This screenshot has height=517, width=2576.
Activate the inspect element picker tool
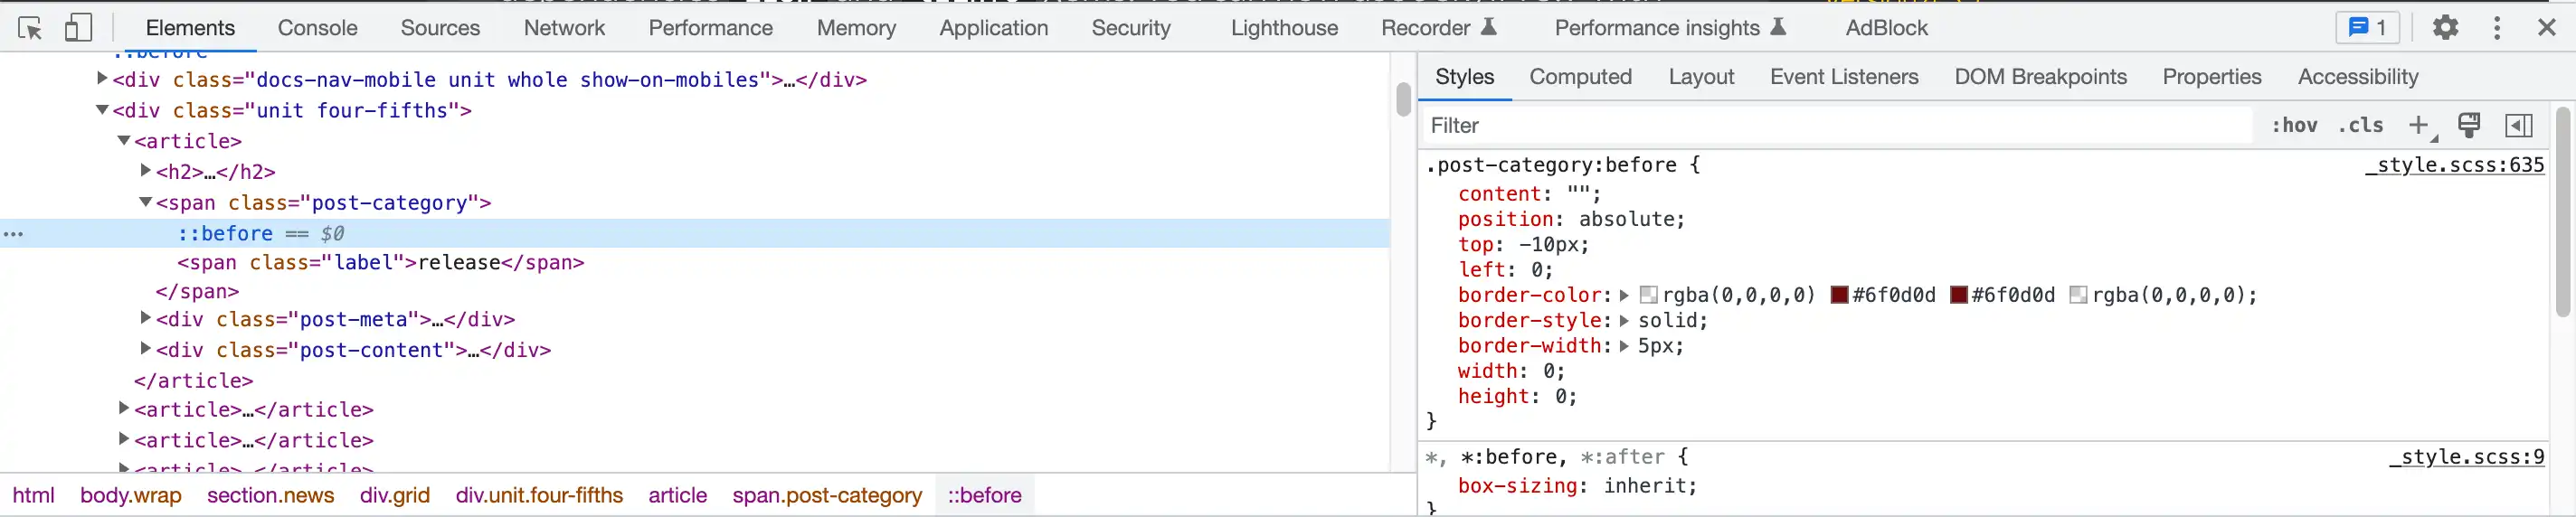tap(30, 28)
